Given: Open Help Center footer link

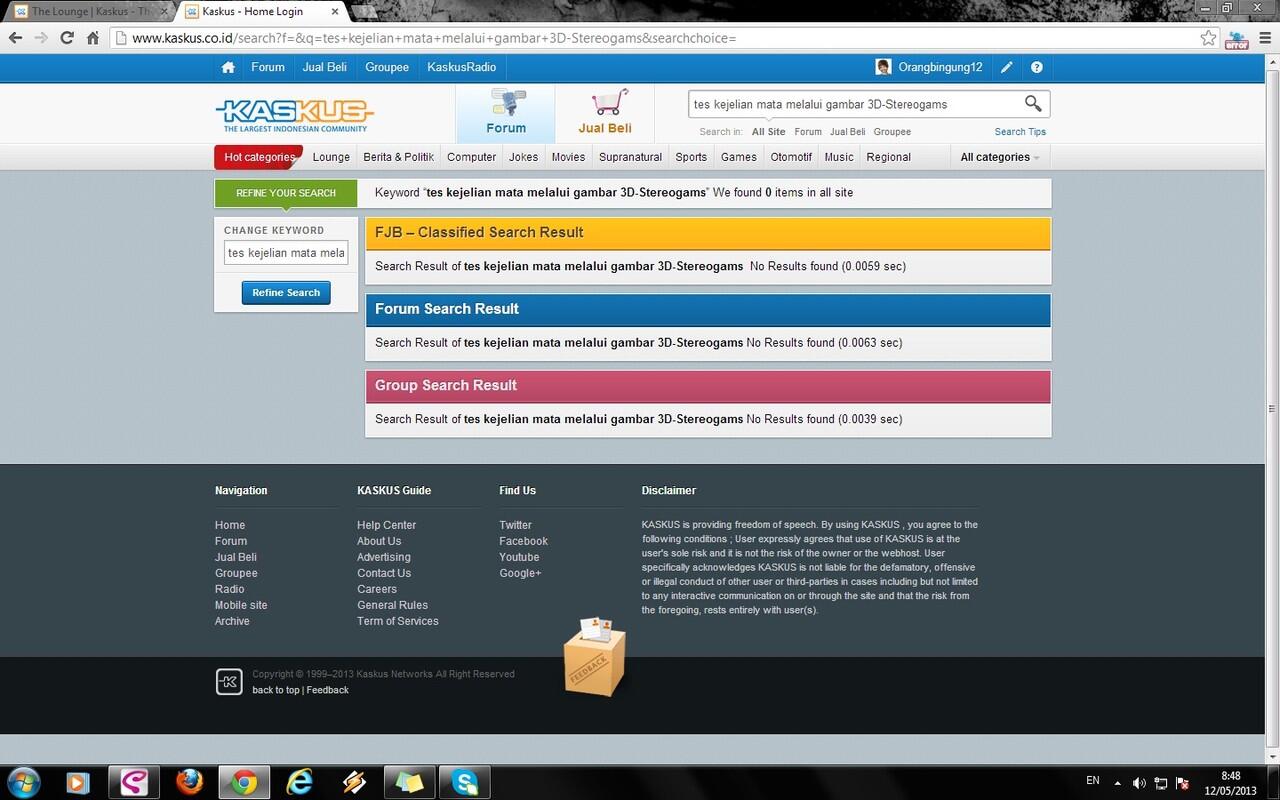Looking at the screenshot, I should click(386, 525).
